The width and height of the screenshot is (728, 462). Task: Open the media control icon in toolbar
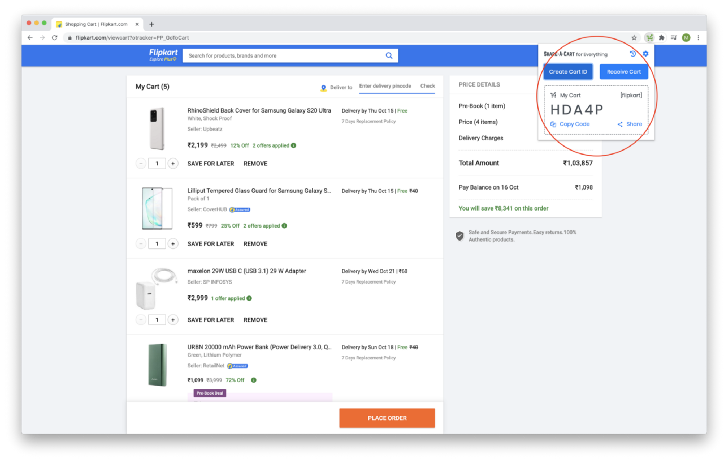point(674,38)
